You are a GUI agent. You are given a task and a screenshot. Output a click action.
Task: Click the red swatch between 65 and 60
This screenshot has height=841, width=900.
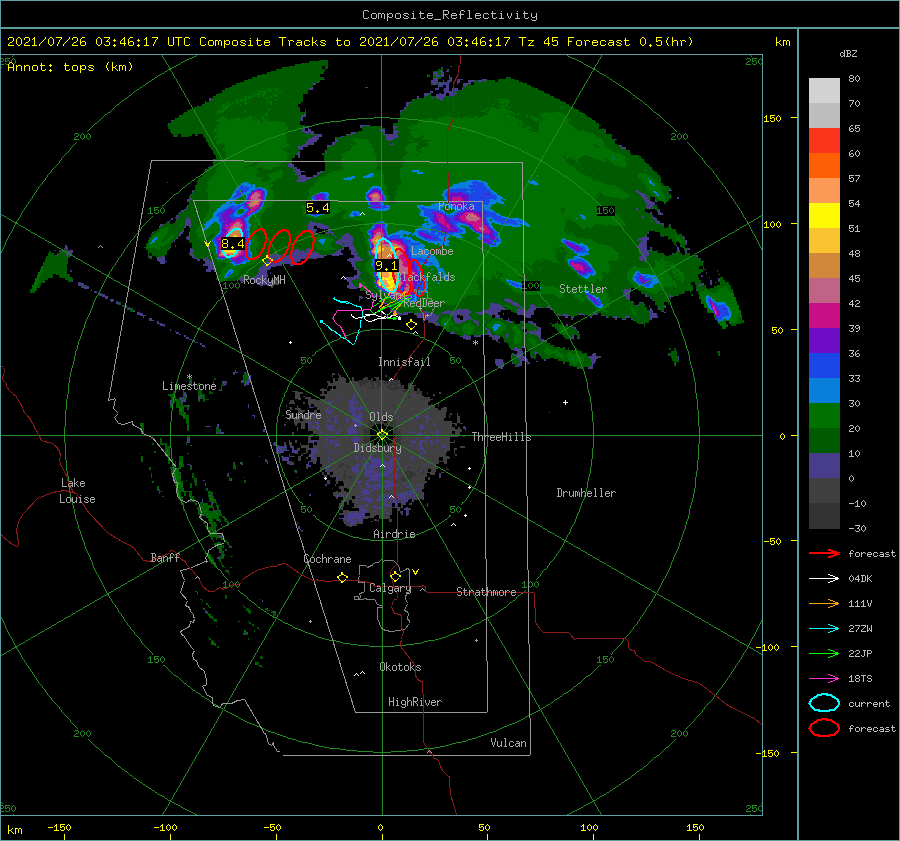pos(824,141)
